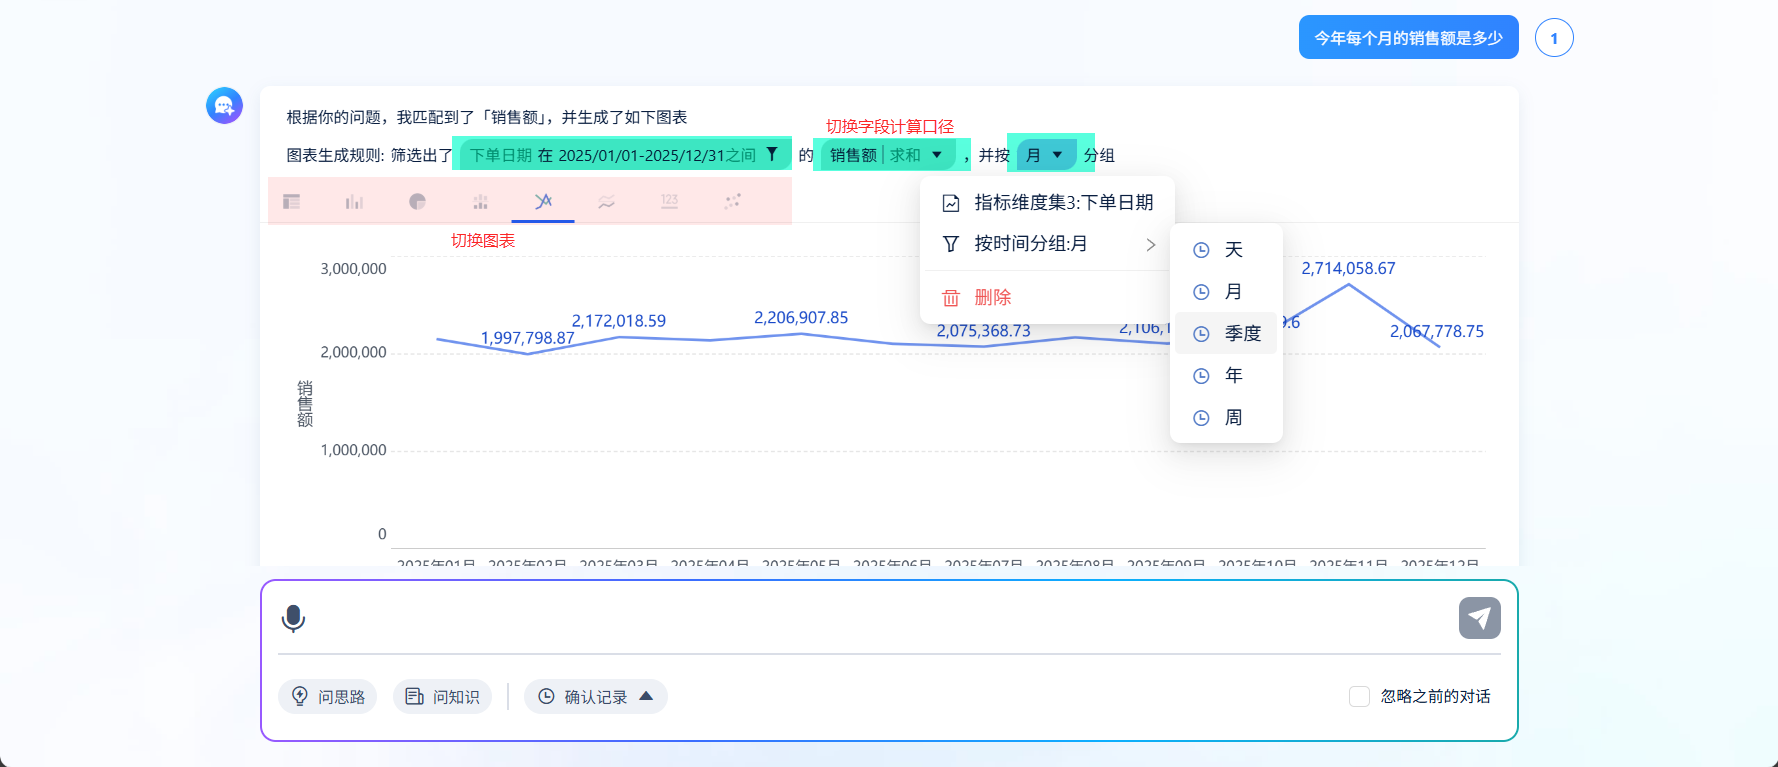Switch to bar chart view

tap(354, 201)
